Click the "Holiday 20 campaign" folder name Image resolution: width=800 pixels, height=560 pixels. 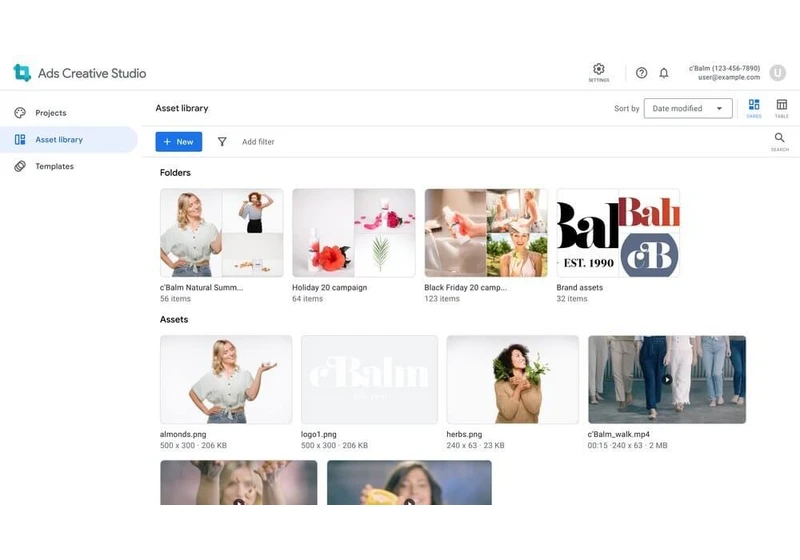tap(330, 287)
